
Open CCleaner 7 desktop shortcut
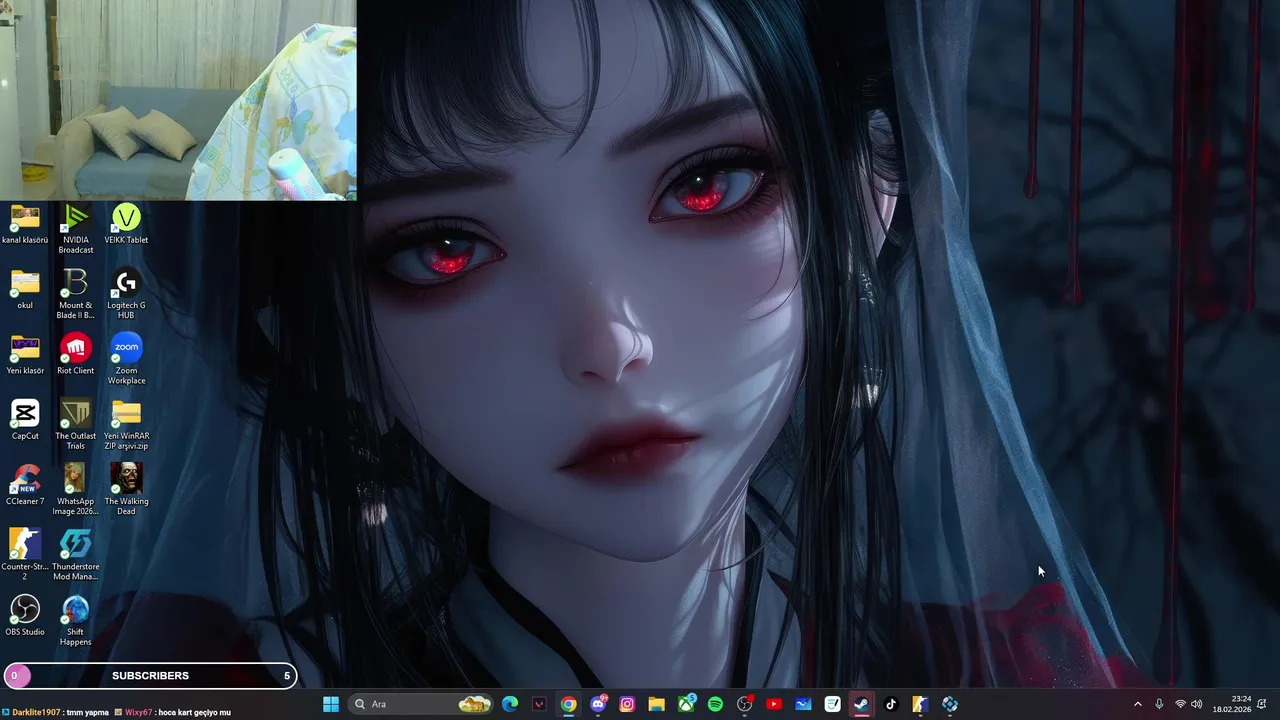(25, 485)
